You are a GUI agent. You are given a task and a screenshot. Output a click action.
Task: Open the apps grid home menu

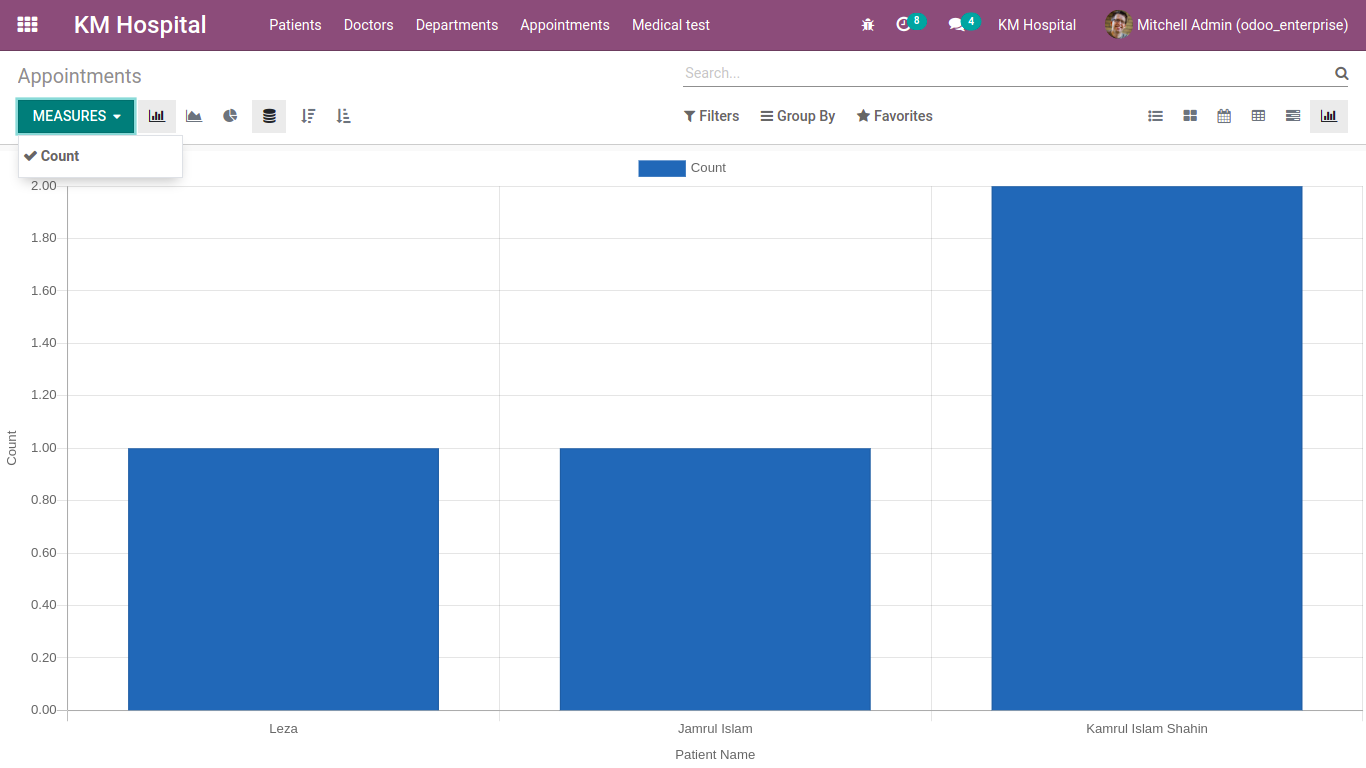(x=28, y=25)
